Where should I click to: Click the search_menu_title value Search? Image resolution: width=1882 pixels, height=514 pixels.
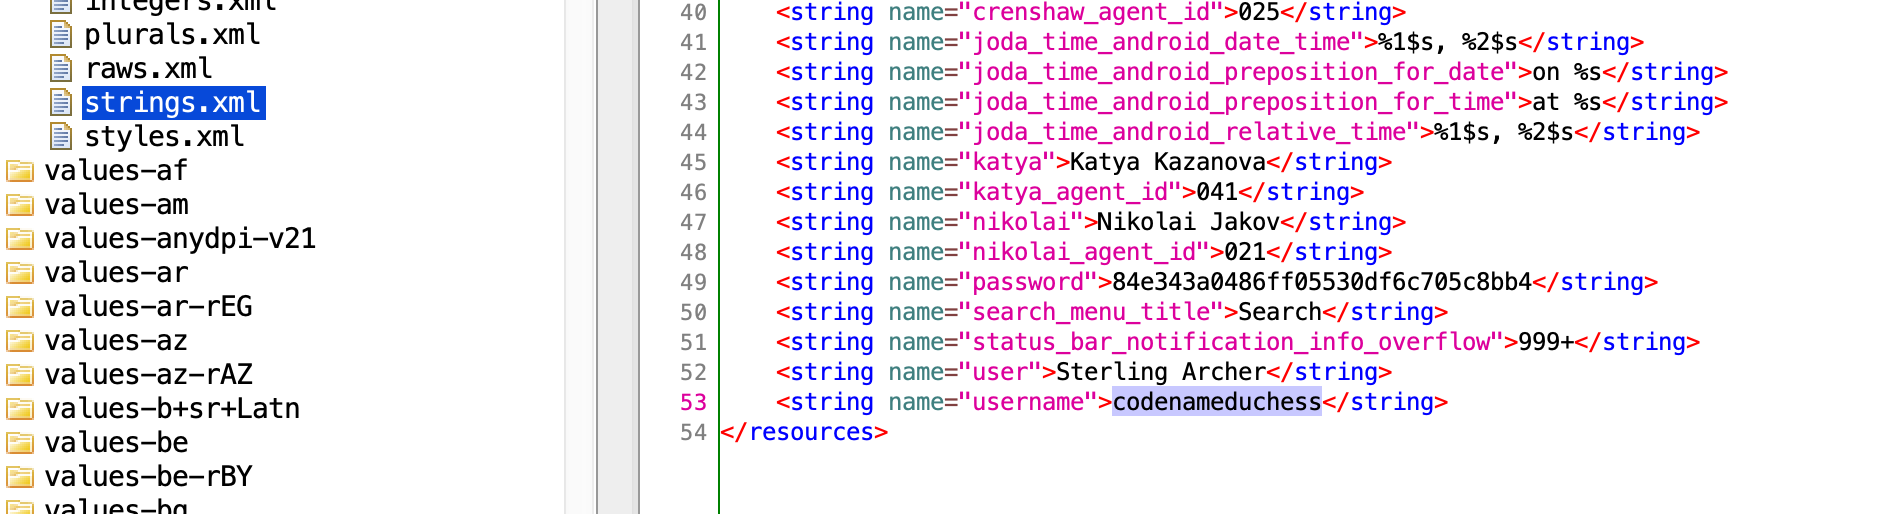pos(1280,313)
